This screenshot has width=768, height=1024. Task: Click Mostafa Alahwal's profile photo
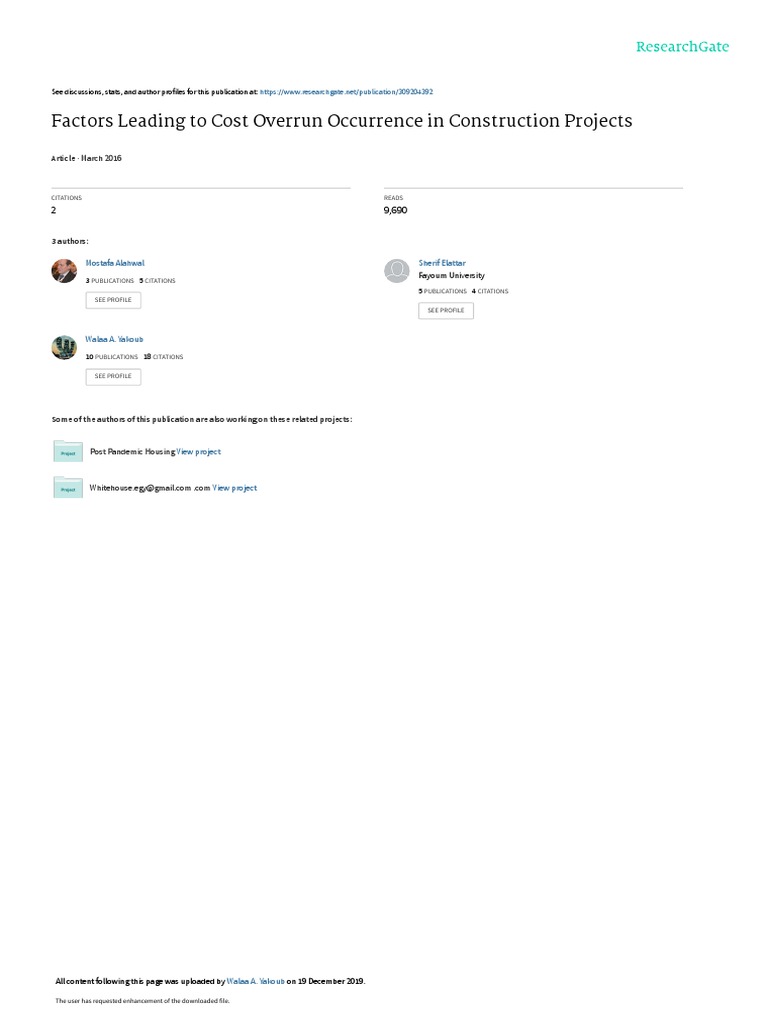point(64,270)
